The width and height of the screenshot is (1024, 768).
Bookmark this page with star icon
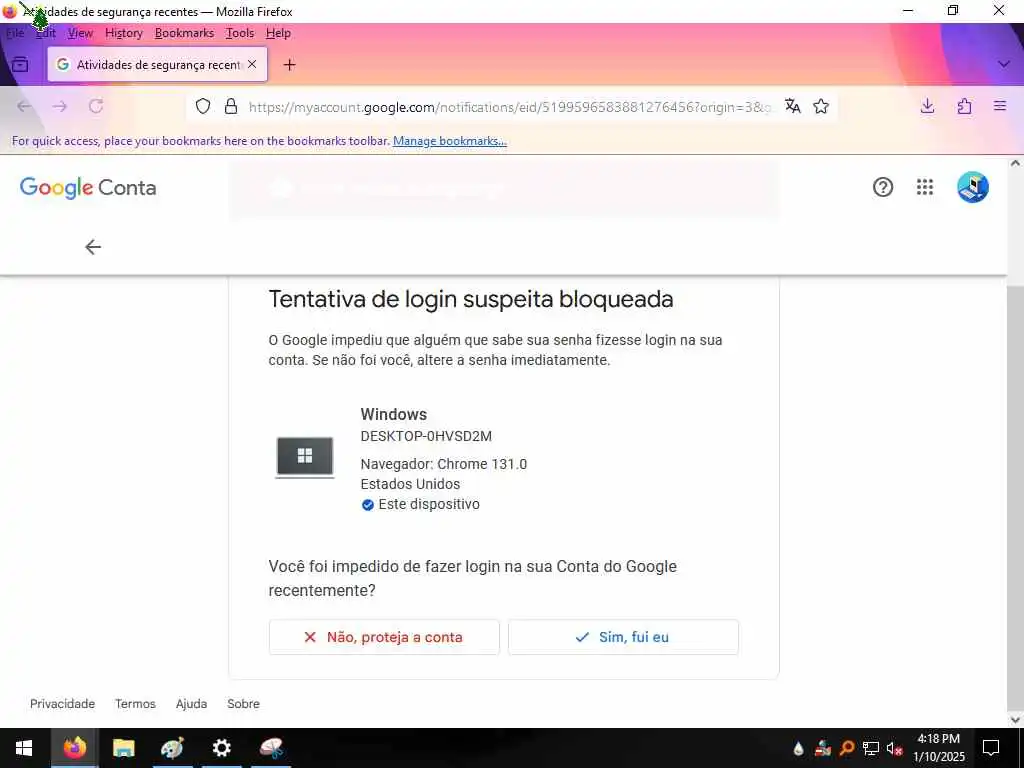(x=821, y=106)
